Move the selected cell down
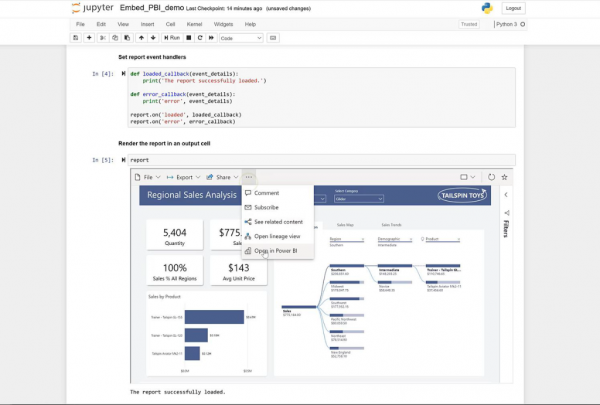The height and width of the screenshot is (405, 600). [x=153, y=38]
